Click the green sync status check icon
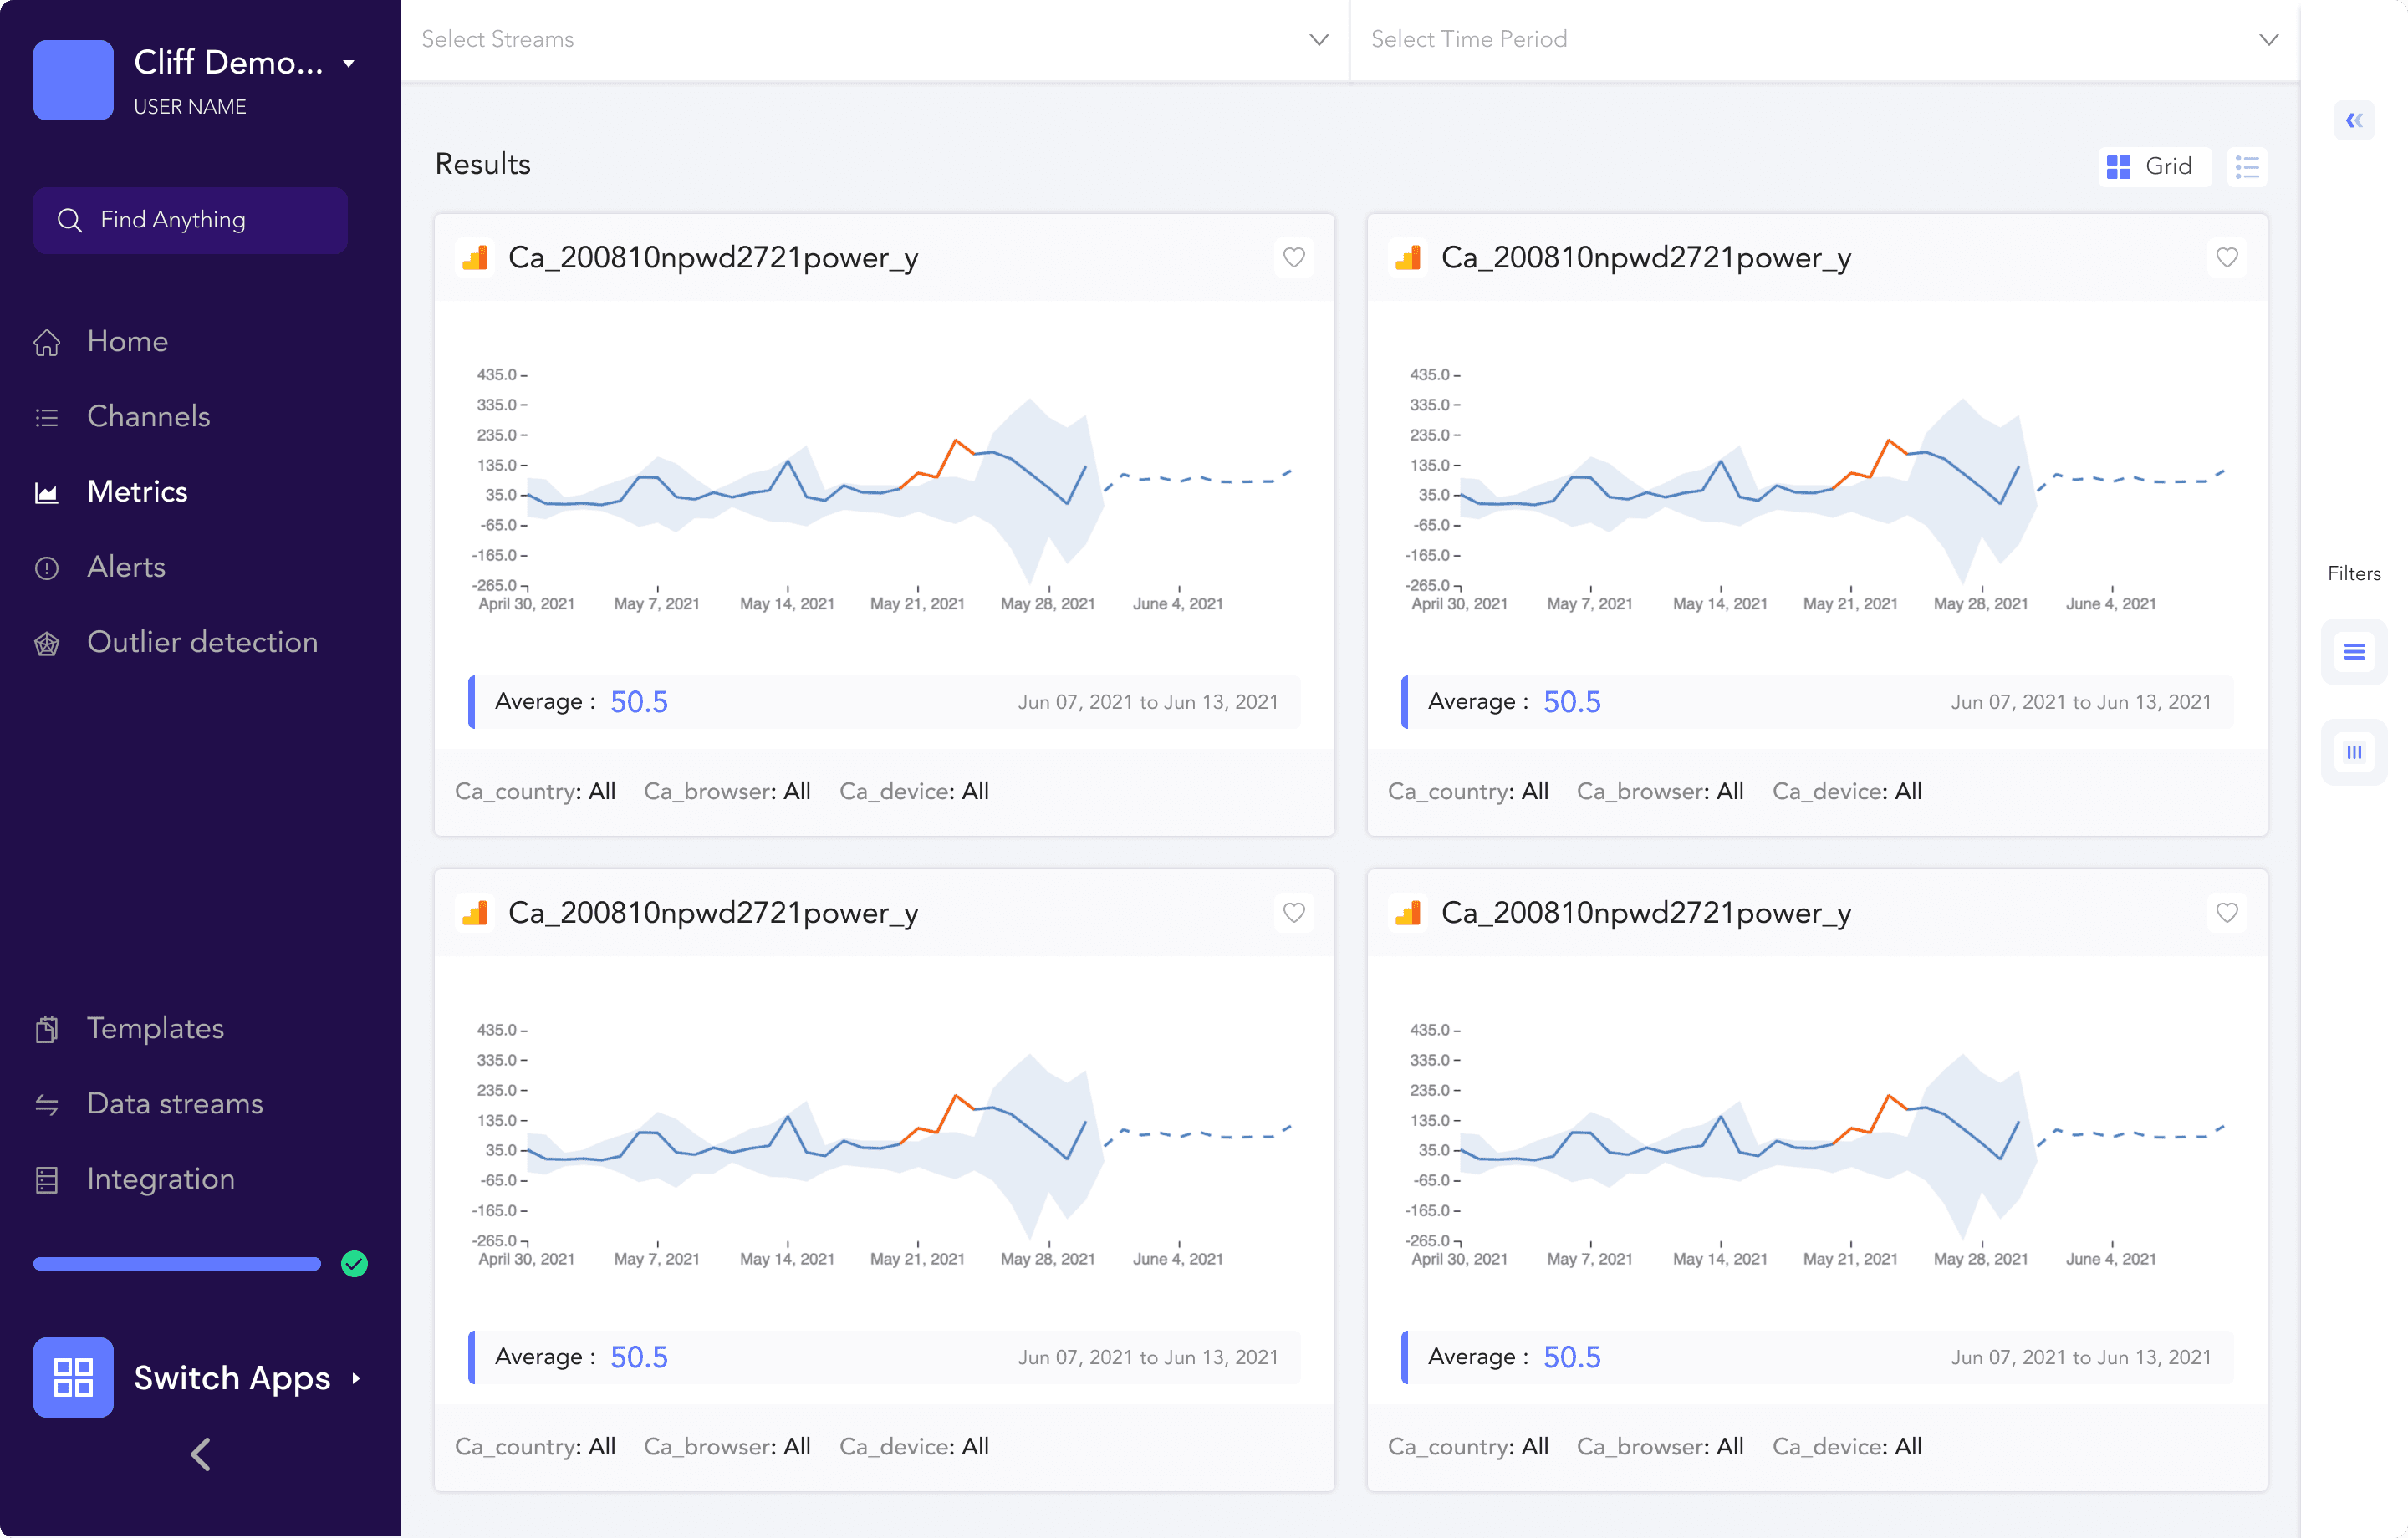Viewport: 2408px width, 1538px height. [354, 1263]
